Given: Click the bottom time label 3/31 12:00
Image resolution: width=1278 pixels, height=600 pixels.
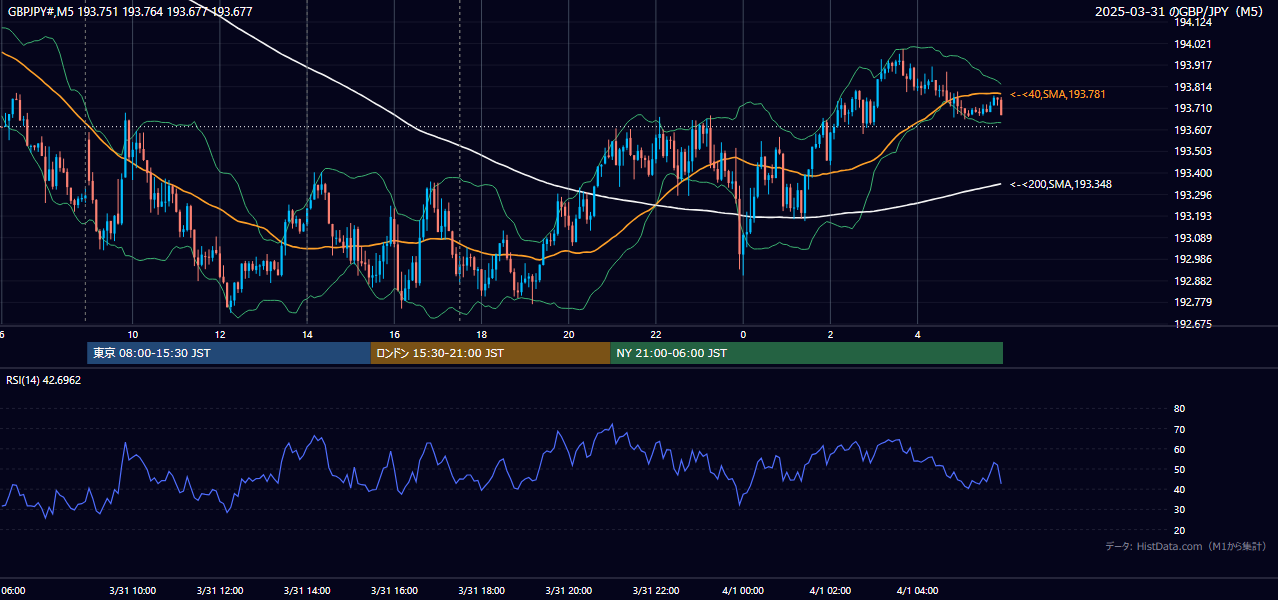Looking at the screenshot, I should point(220,590).
